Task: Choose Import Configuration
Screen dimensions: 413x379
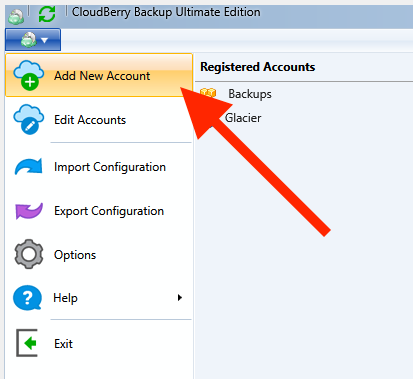Action: click(99, 167)
